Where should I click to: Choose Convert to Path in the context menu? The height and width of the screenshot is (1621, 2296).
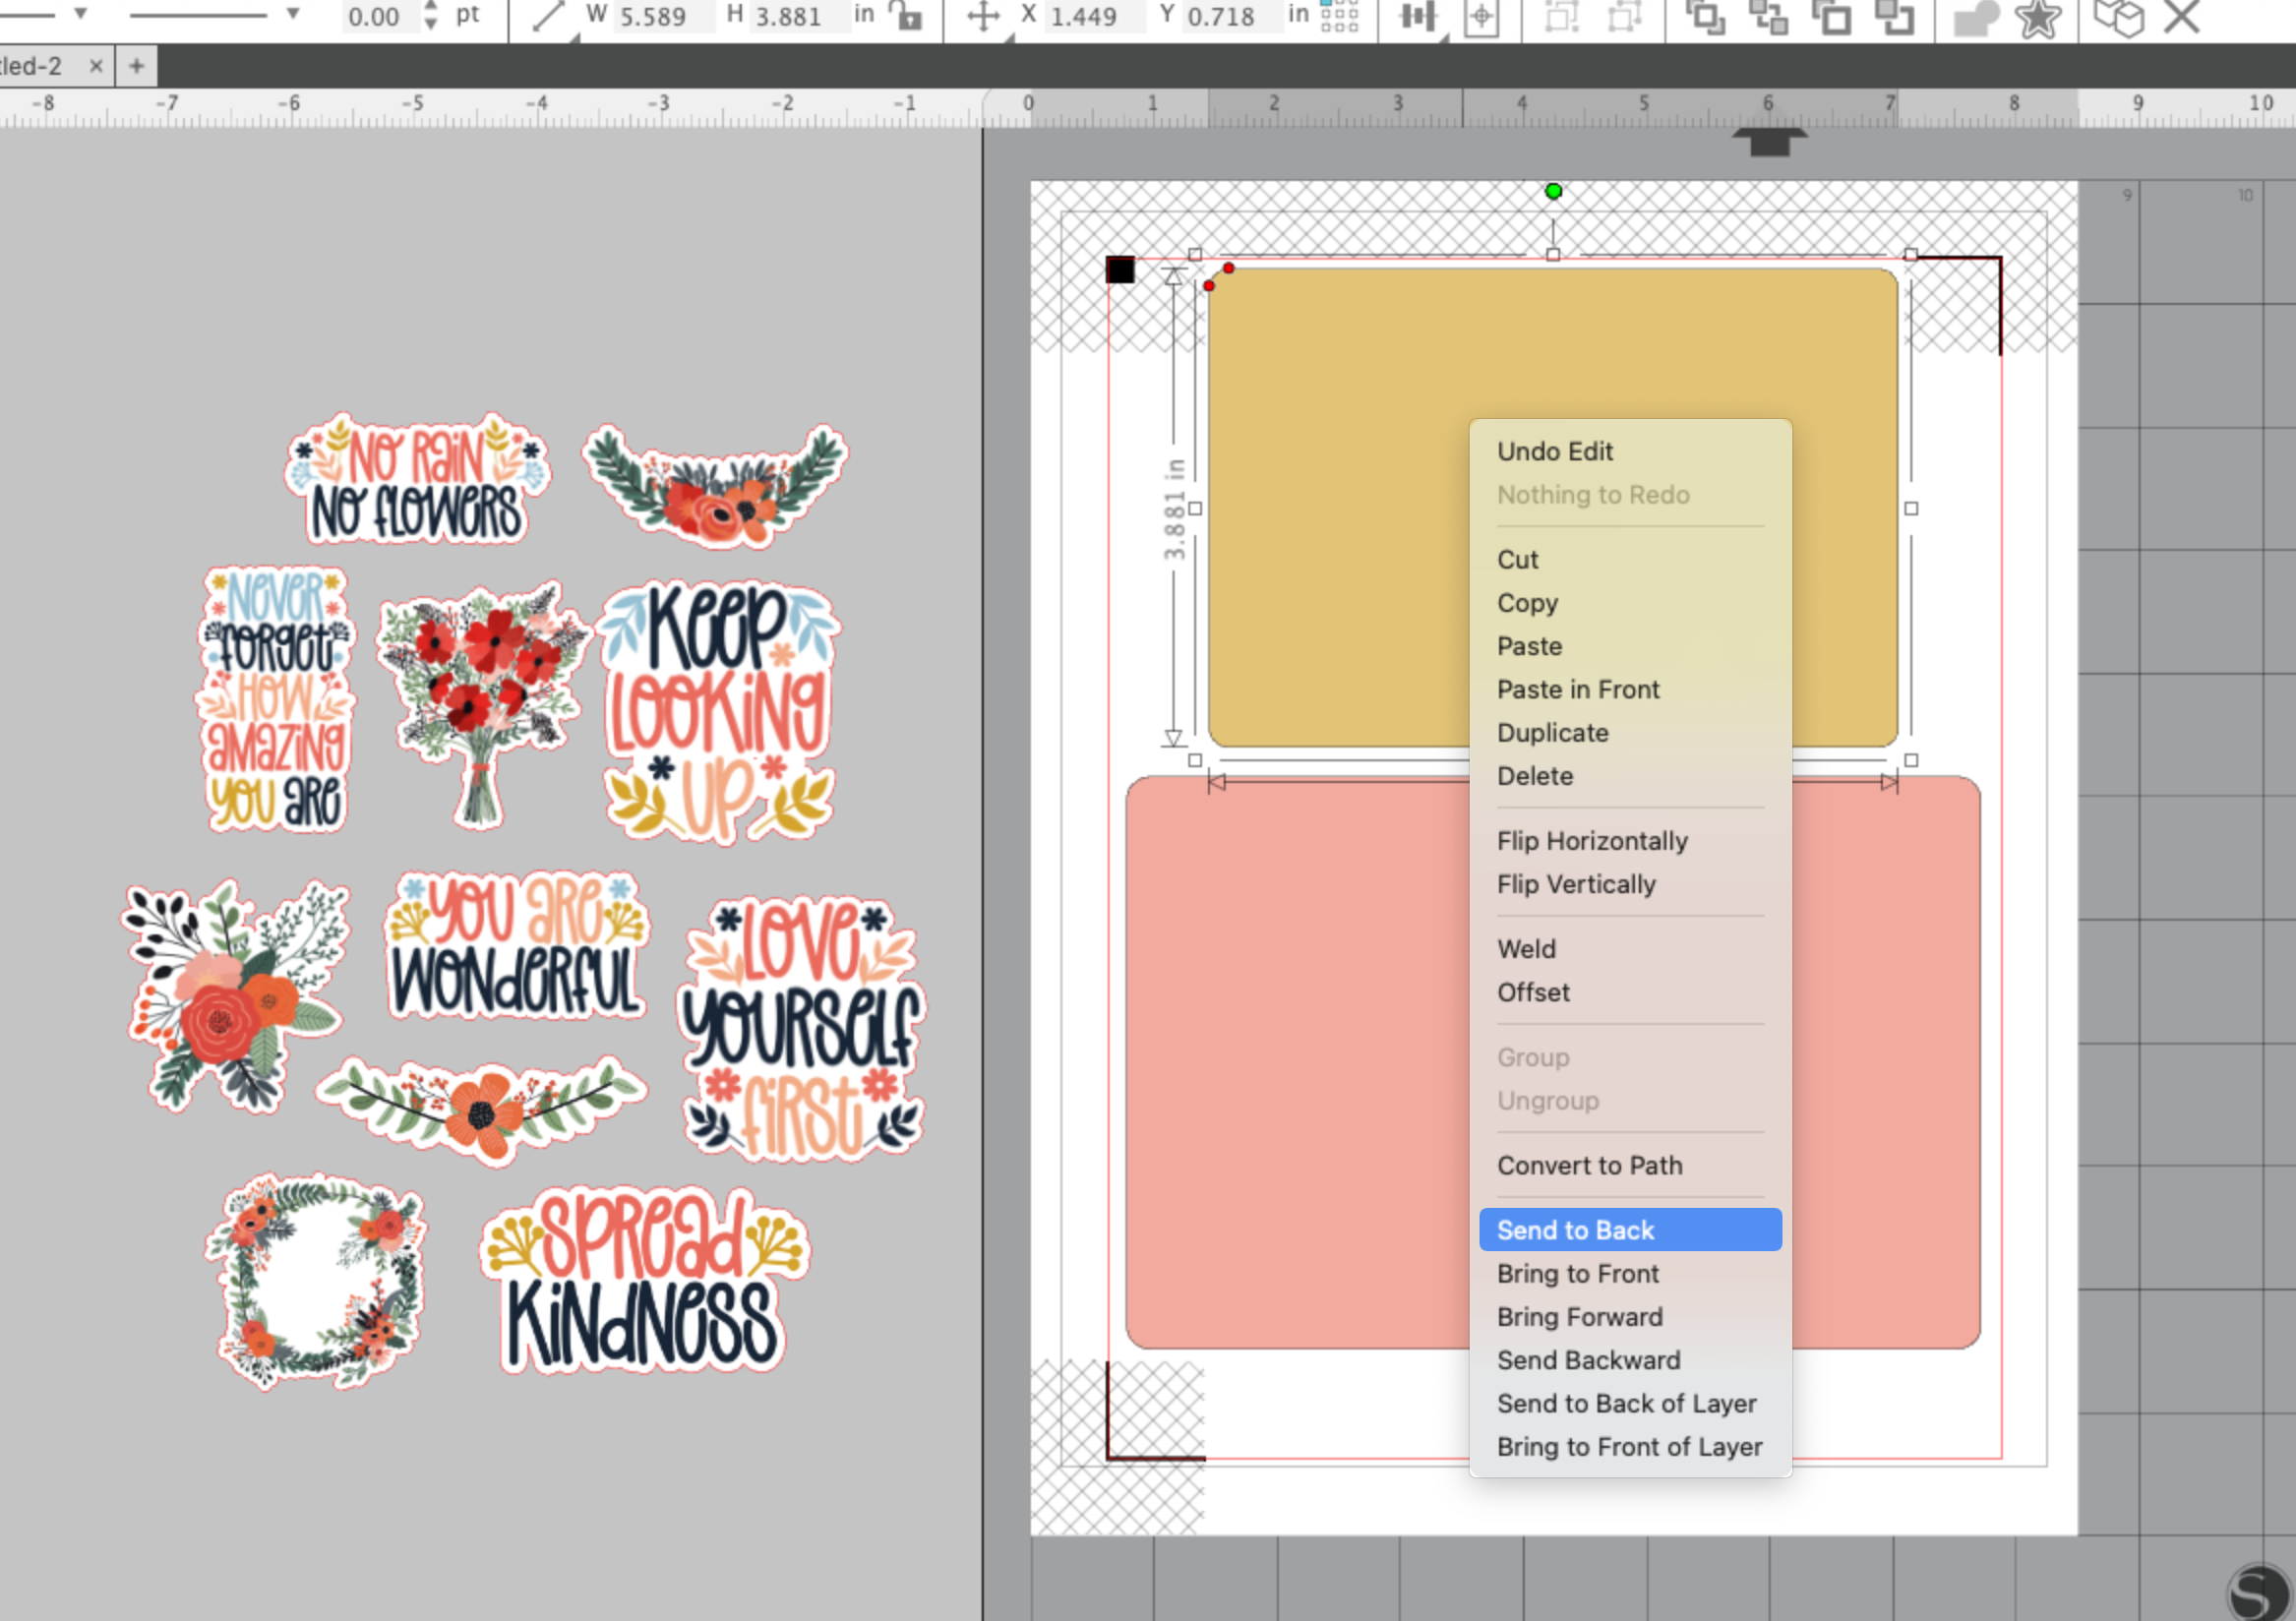pyautogui.click(x=1589, y=1165)
